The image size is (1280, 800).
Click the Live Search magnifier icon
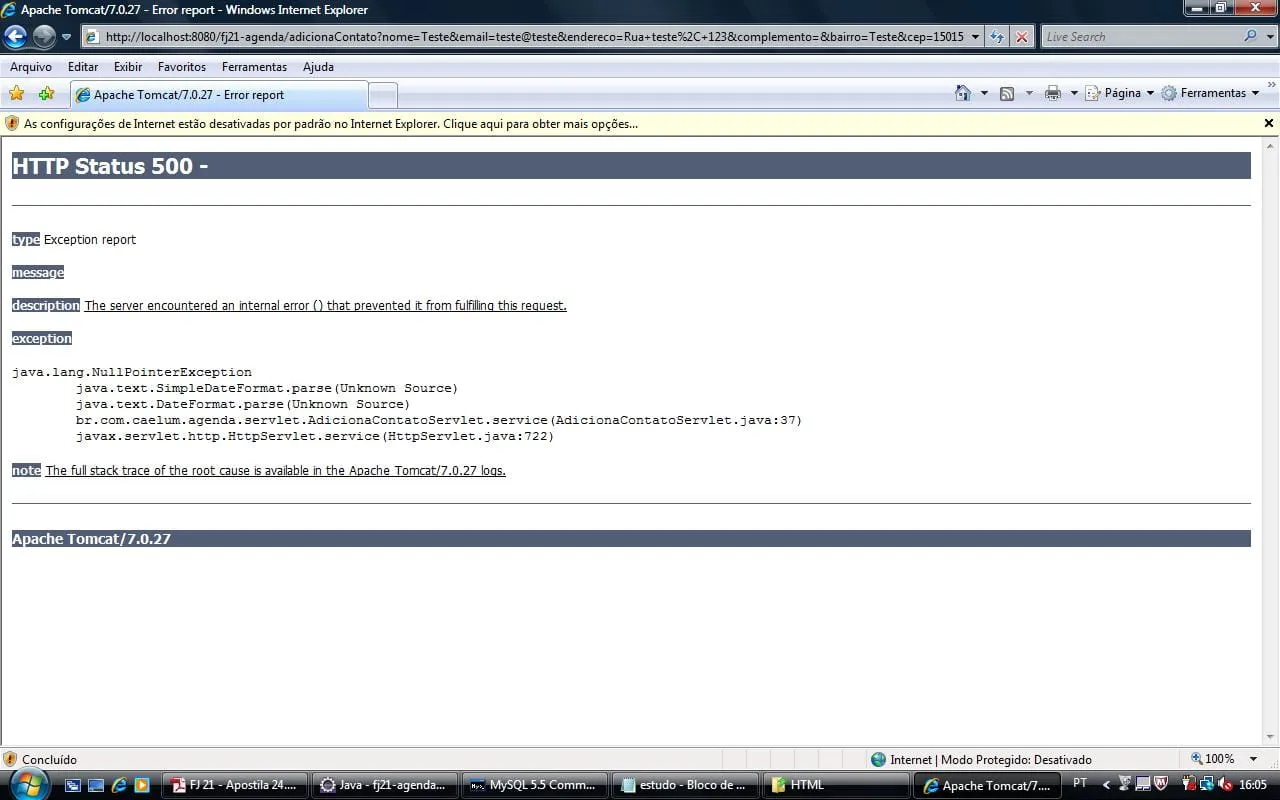click(1251, 37)
